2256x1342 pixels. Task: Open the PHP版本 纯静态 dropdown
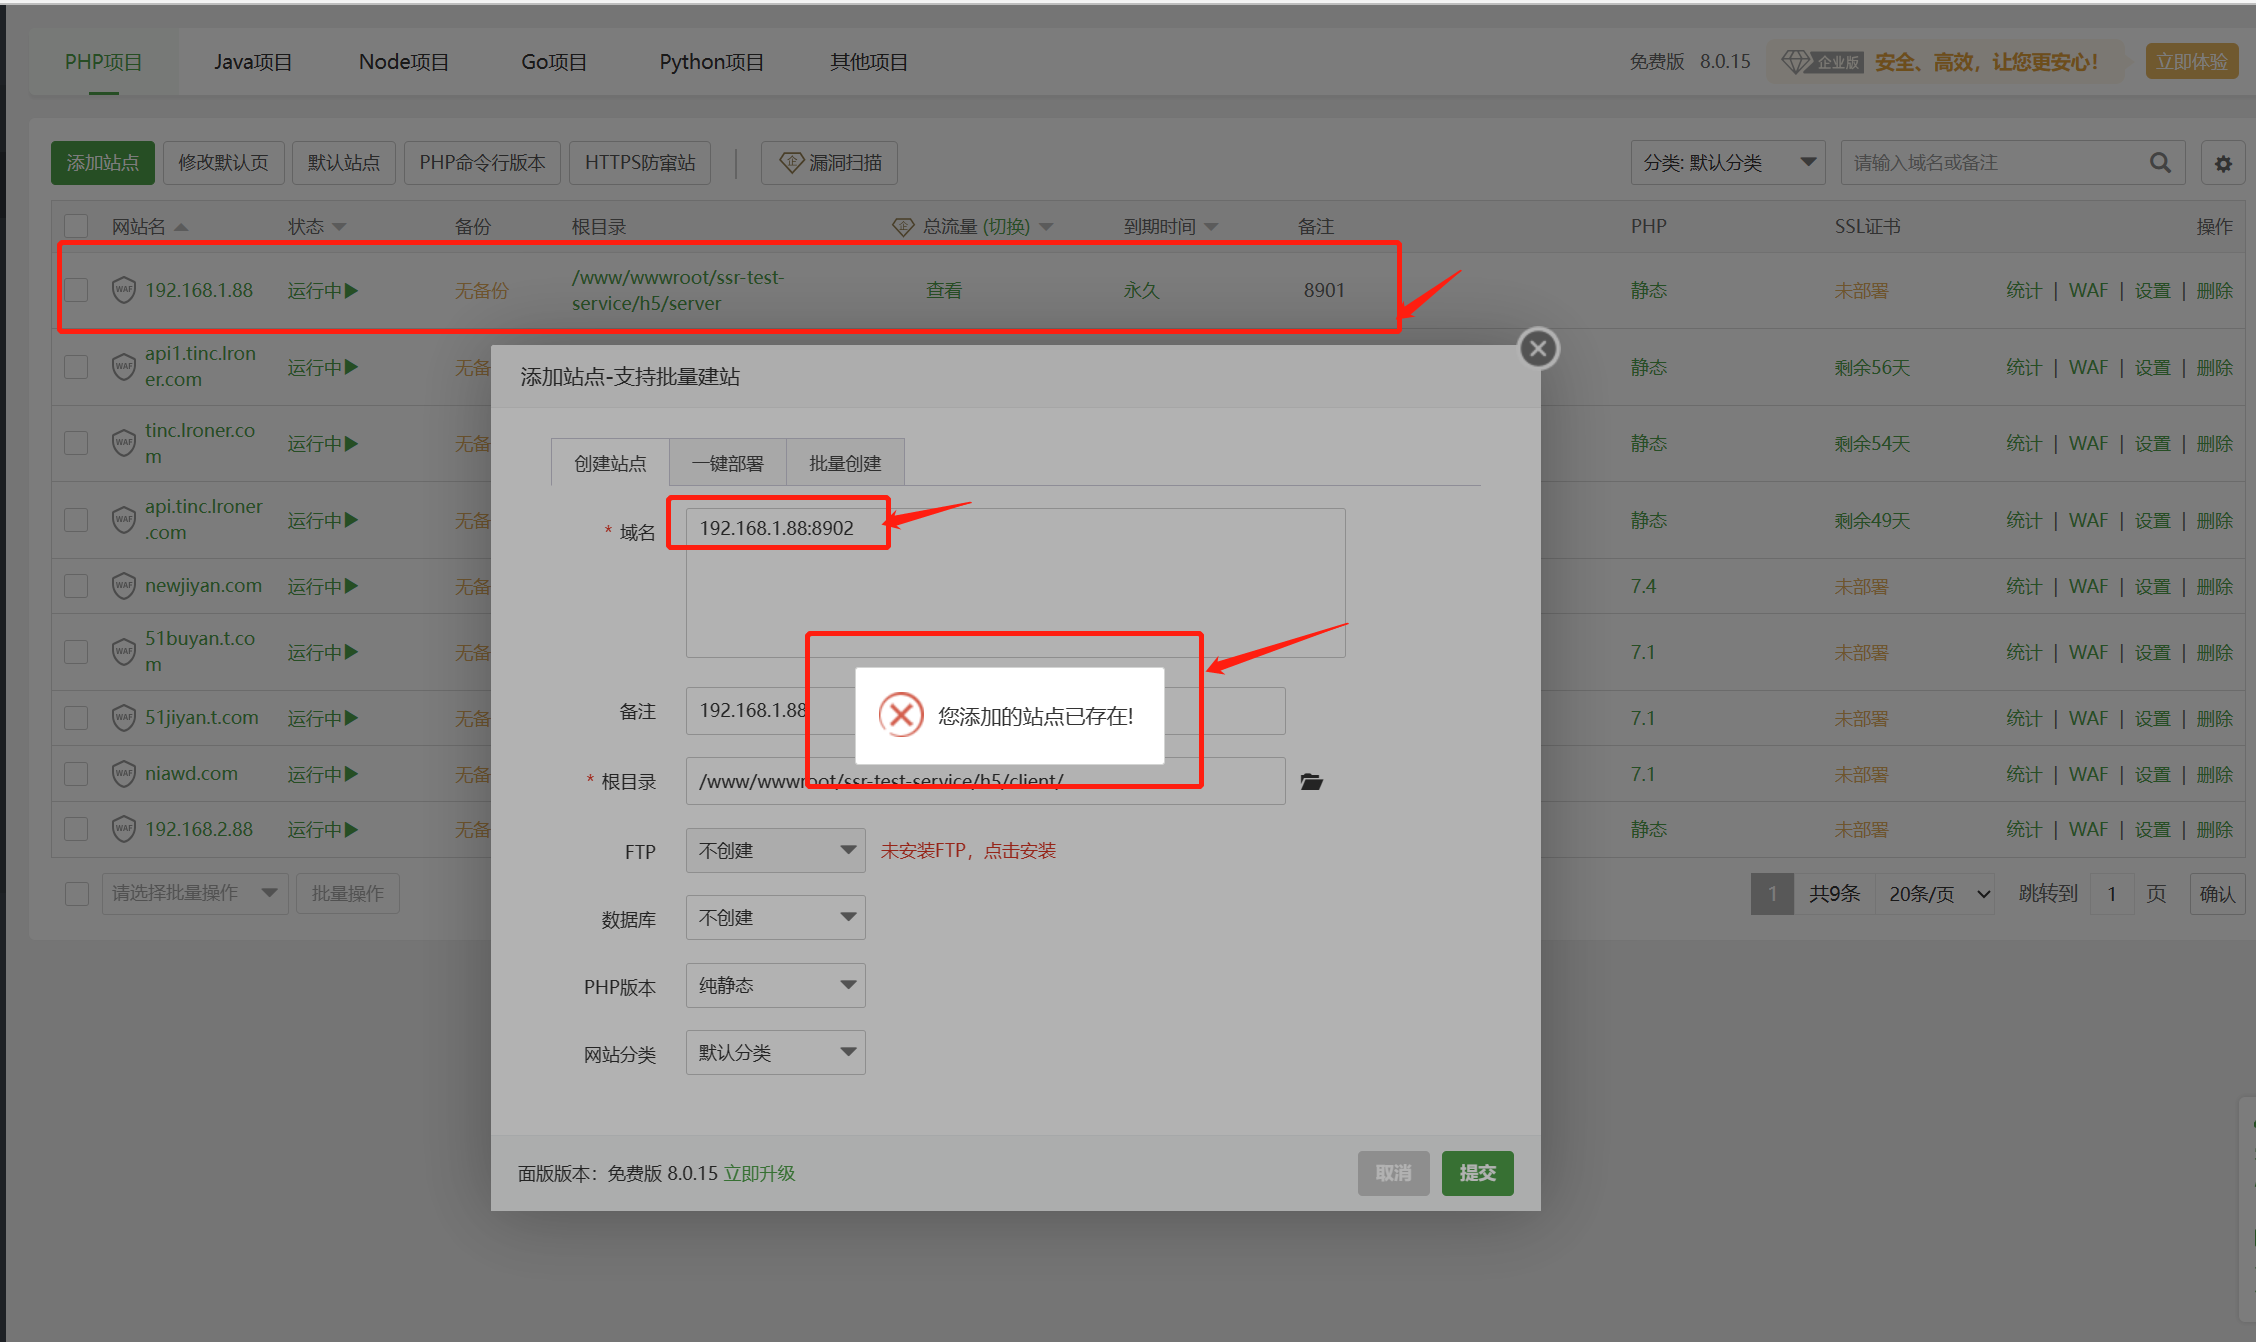775,986
